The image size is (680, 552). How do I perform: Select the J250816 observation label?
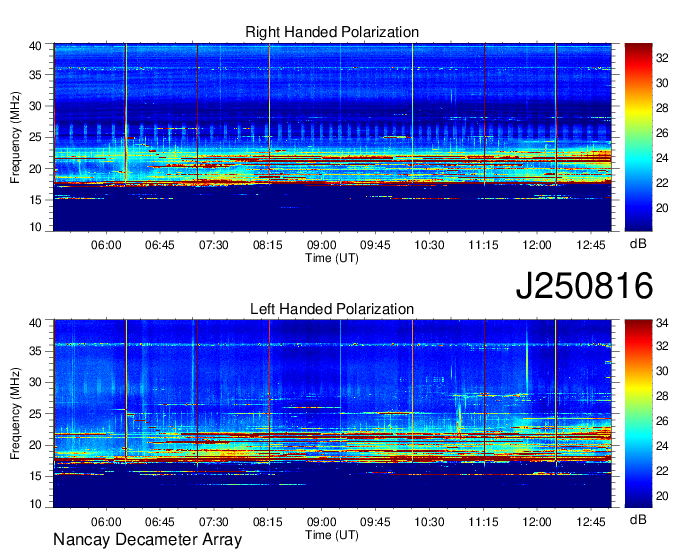(x=584, y=286)
